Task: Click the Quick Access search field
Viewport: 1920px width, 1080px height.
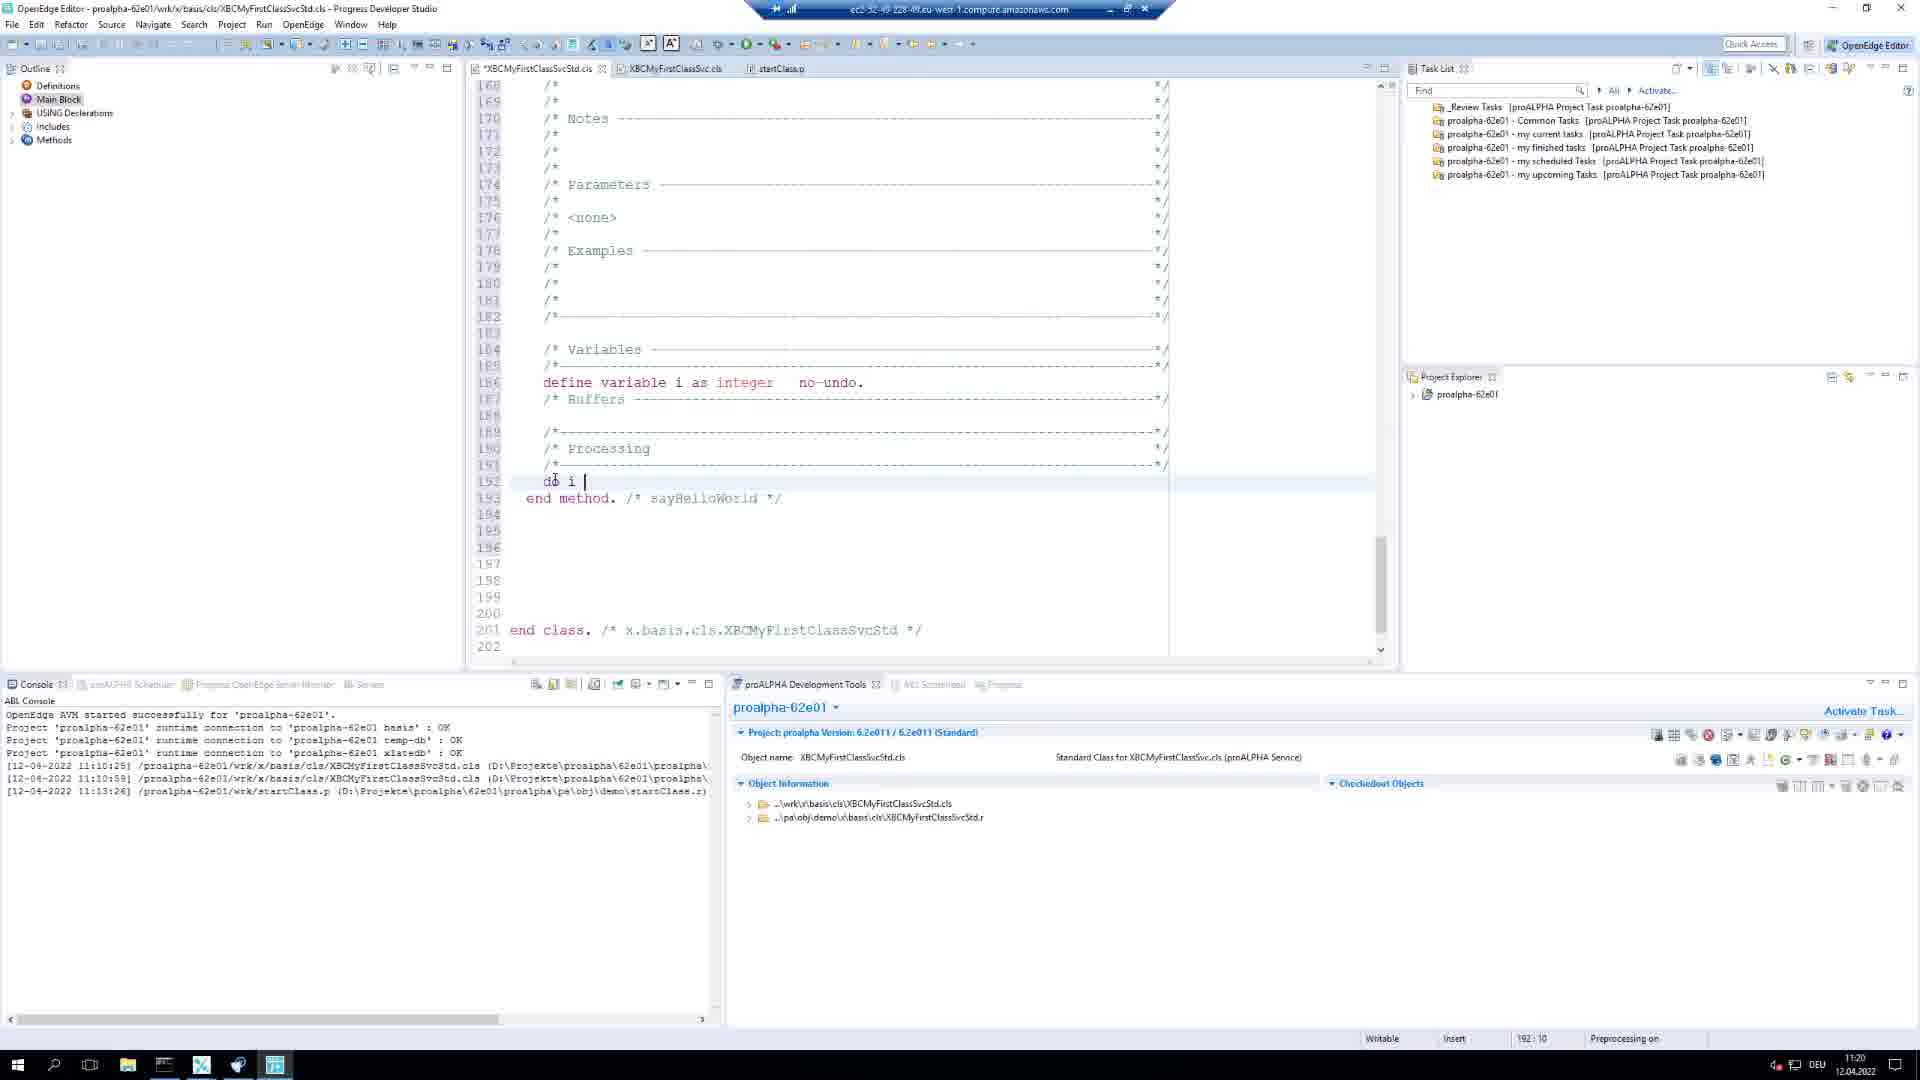Action: pos(1753,44)
